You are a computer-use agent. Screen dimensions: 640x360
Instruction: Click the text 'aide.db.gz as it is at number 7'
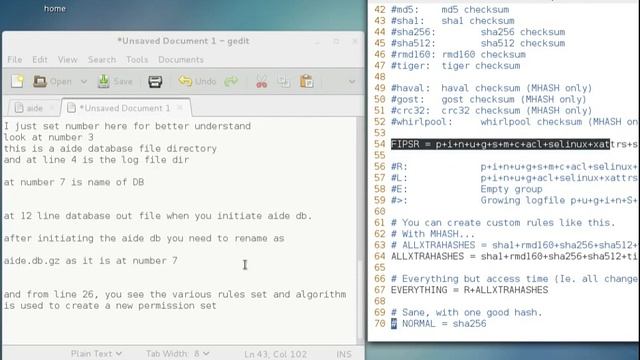click(x=91, y=260)
